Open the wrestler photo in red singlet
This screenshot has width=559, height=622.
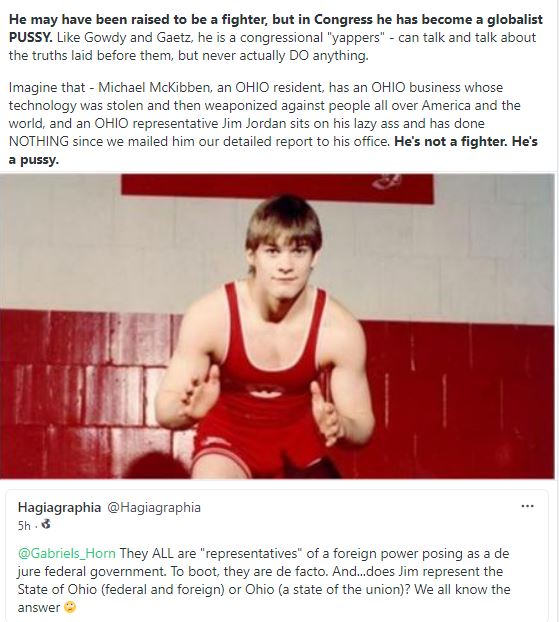pyautogui.click(x=277, y=326)
